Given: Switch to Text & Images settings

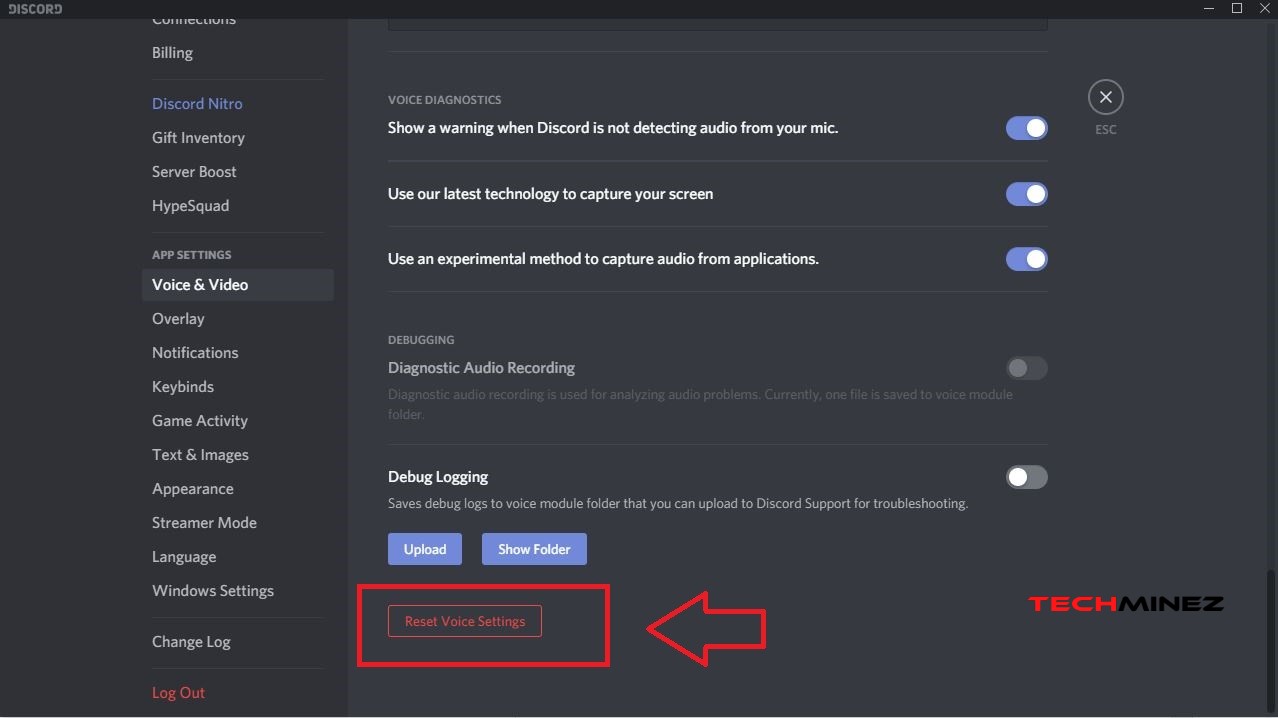Looking at the screenshot, I should coord(200,454).
